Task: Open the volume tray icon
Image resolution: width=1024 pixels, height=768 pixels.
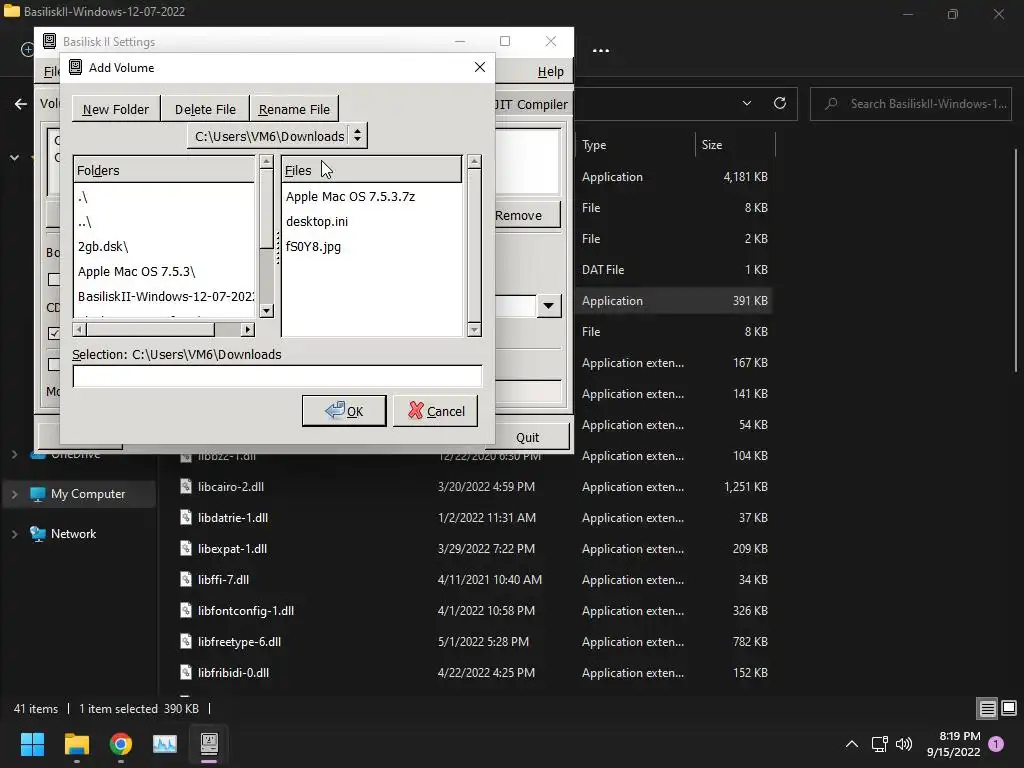Action: (904, 744)
